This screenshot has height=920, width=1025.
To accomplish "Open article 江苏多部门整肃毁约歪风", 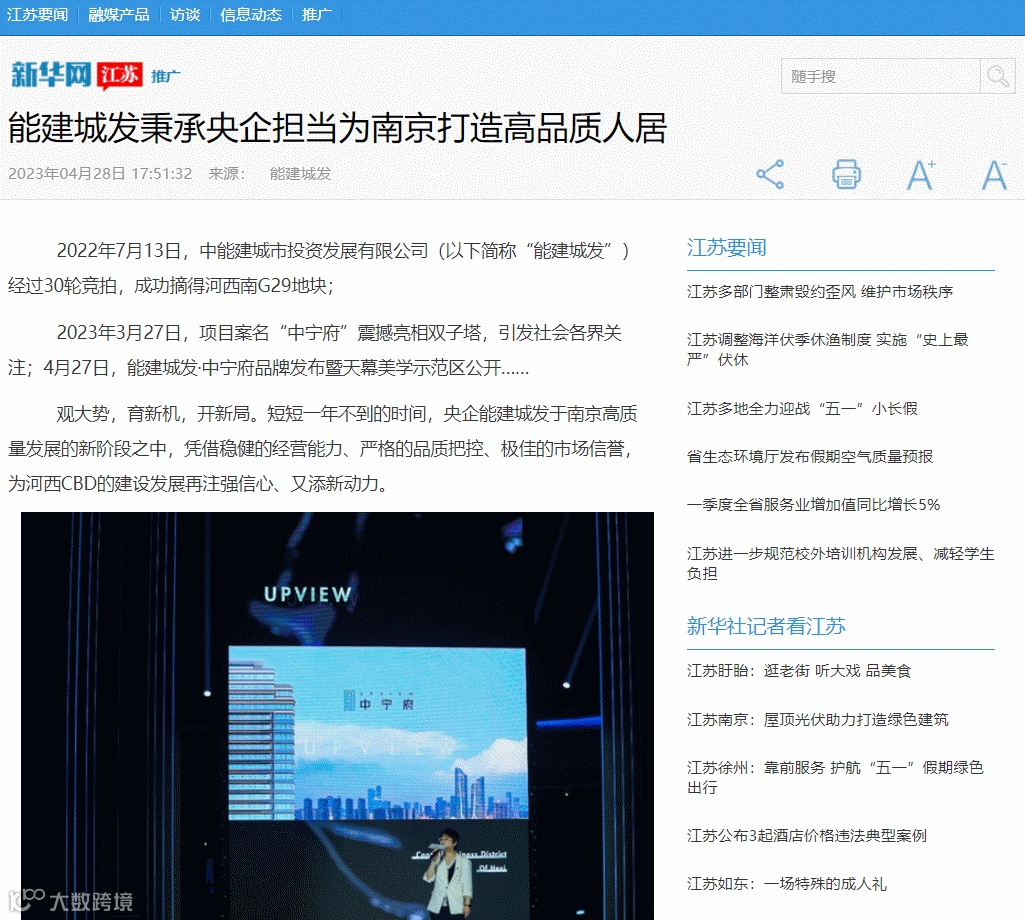I will point(820,292).
